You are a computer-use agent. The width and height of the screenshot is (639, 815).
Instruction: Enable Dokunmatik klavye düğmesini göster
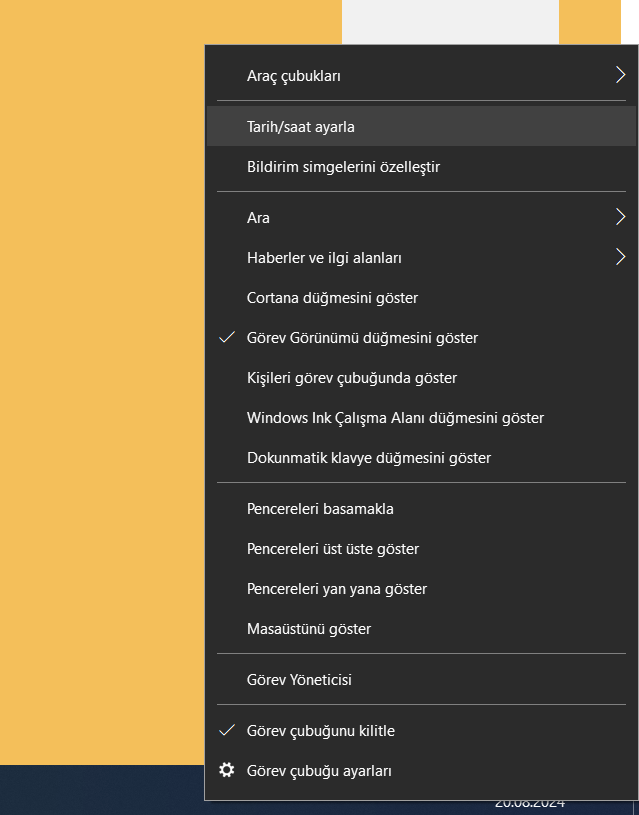(421, 458)
